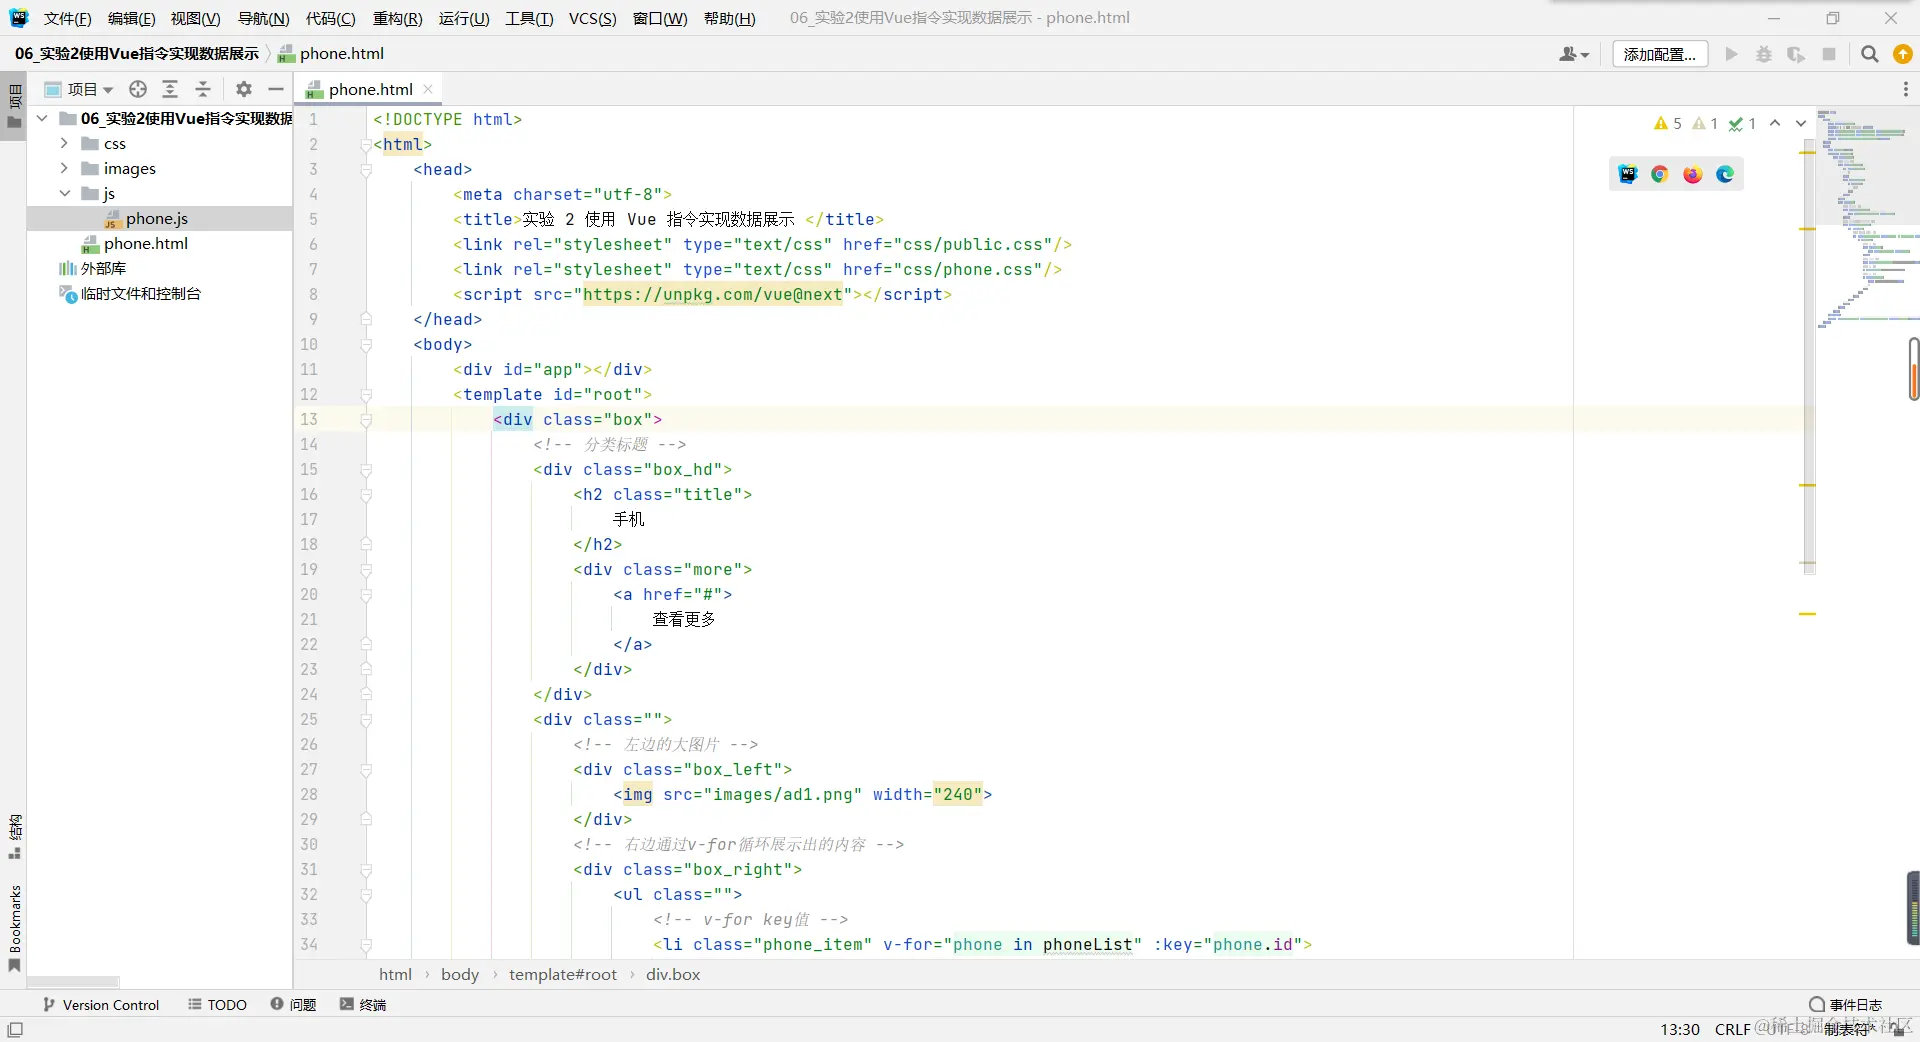The width and height of the screenshot is (1920, 1042).
Task: Open project panel settings gear
Action: pyautogui.click(x=244, y=89)
